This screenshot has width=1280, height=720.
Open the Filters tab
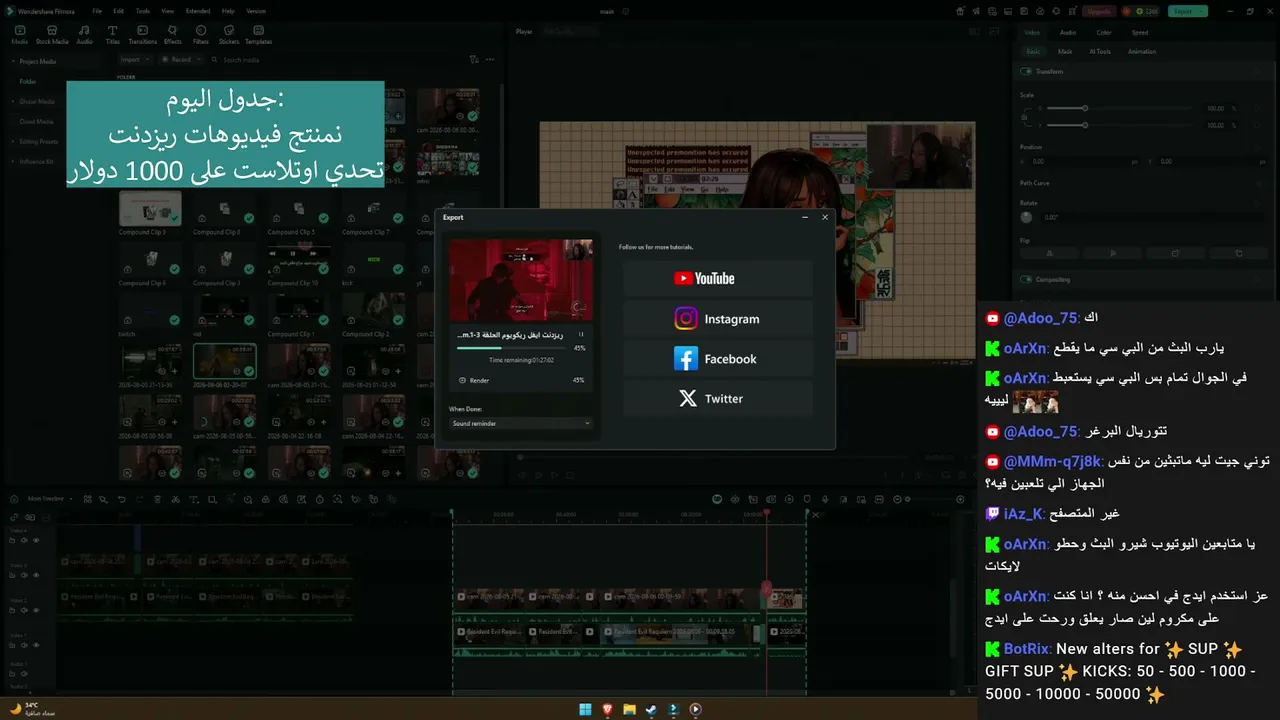tap(200, 35)
